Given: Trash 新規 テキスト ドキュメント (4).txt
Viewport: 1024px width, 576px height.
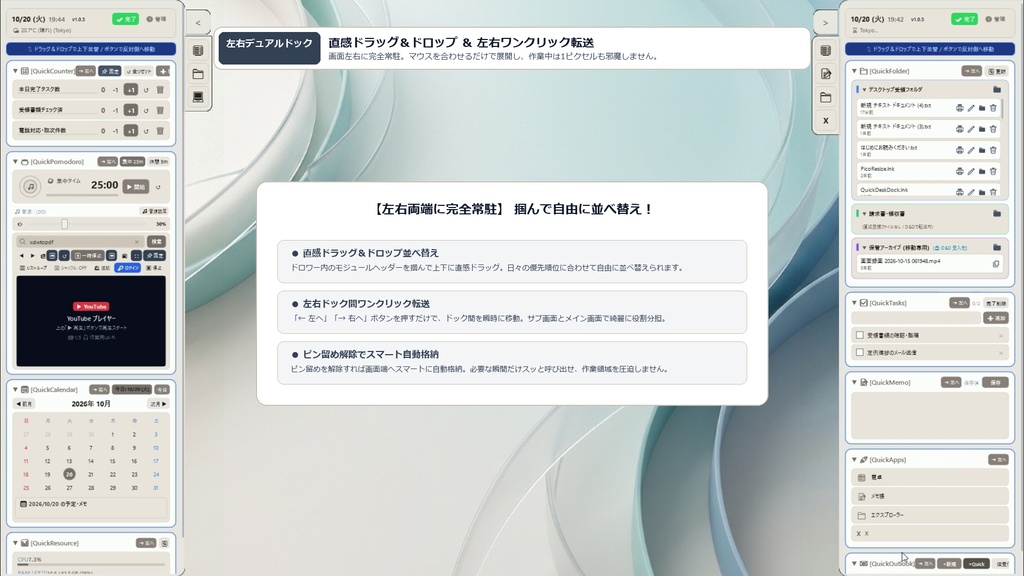Looking at the screenshot, I should point(993,108).
